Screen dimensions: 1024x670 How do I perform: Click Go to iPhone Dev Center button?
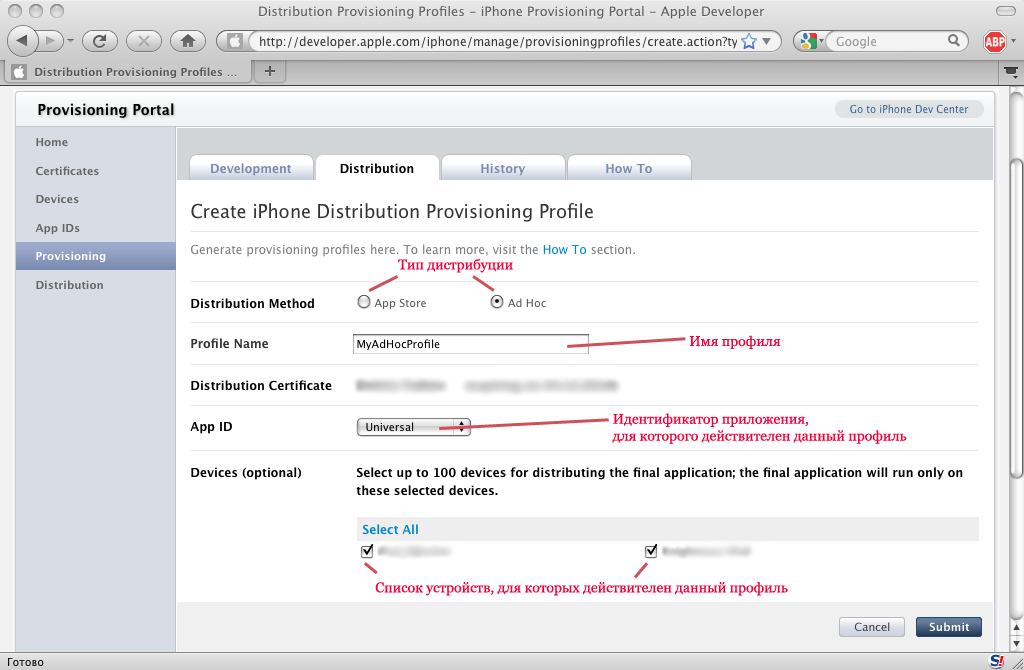(908, 109)
